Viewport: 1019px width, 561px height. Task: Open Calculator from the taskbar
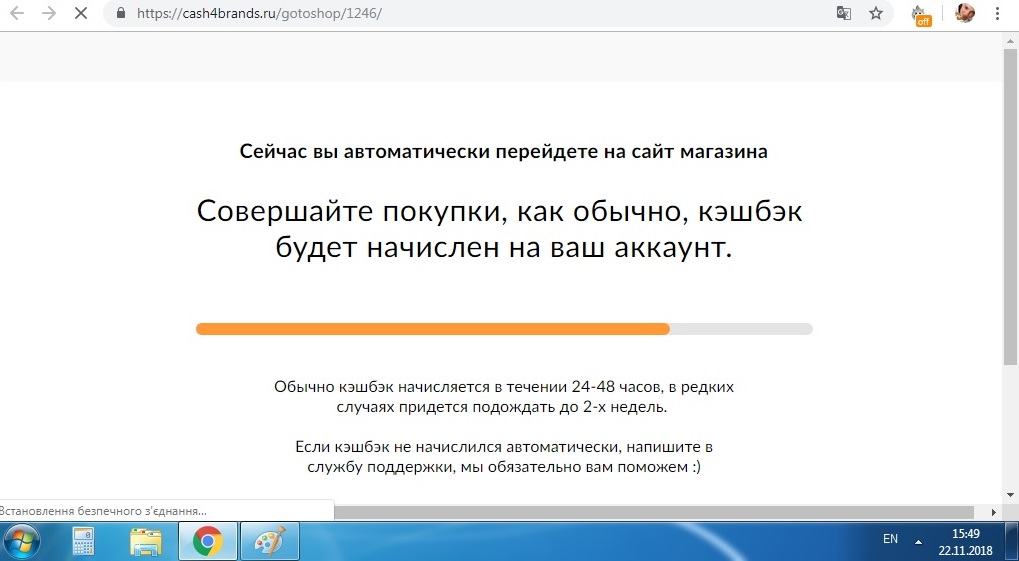83,541
